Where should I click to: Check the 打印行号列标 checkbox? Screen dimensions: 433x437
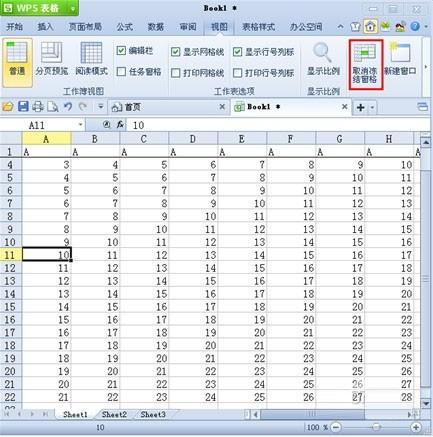[x=237, y=73]
